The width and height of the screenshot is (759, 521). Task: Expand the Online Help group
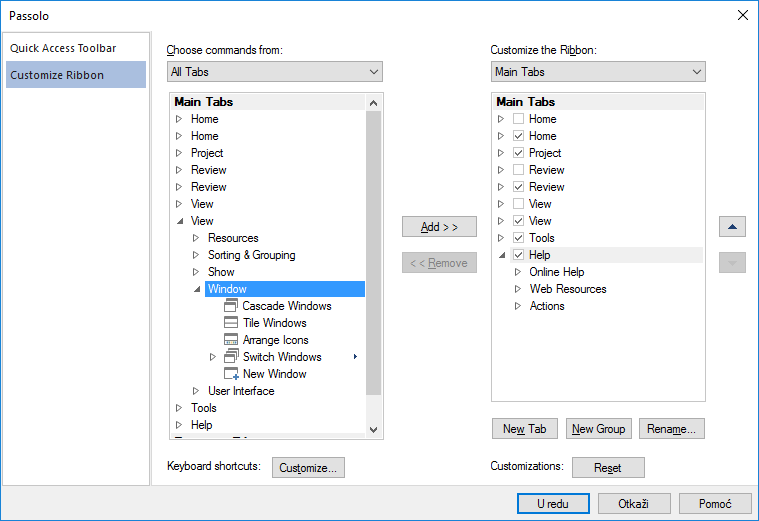click(x=518, y=272)
